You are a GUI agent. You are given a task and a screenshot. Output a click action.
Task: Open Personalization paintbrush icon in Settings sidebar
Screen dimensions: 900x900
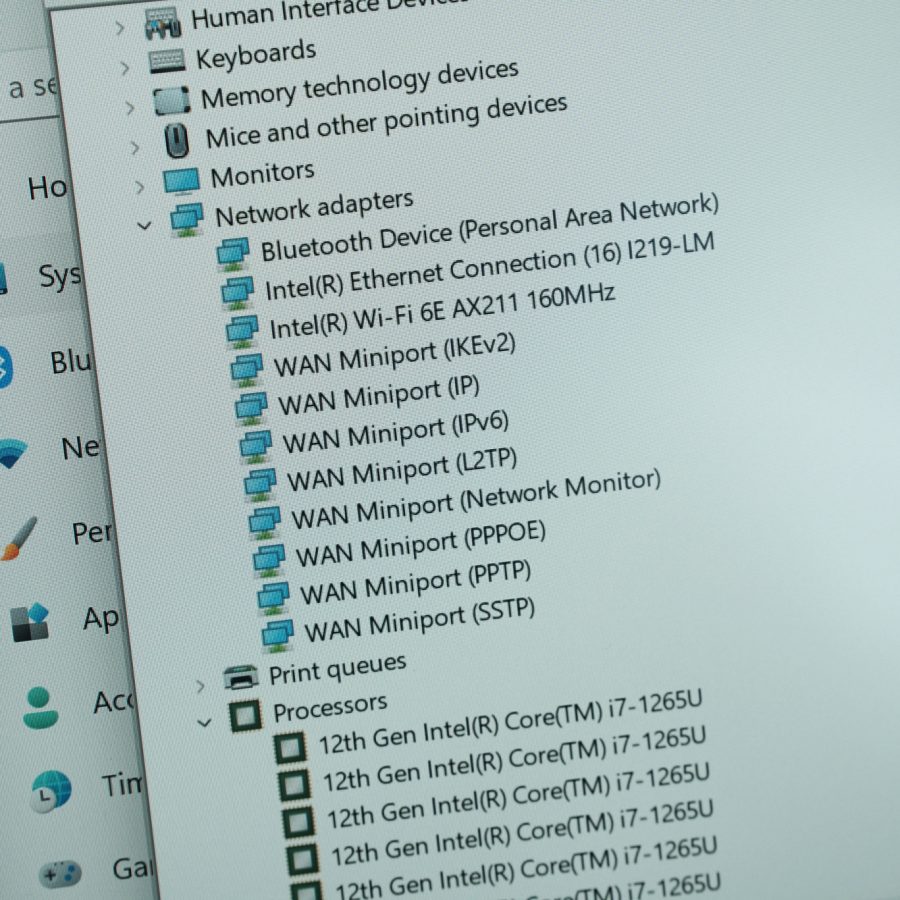pos(18,538)
